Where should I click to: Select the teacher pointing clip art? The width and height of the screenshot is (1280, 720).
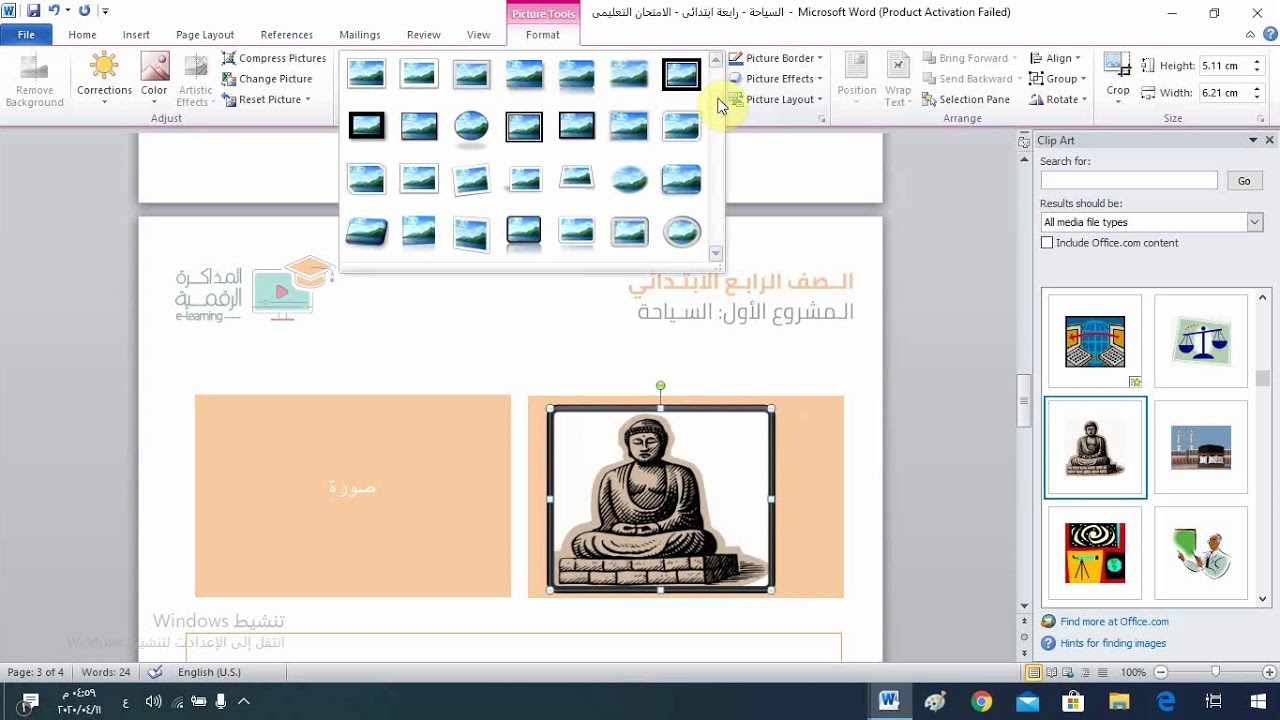click(x=1201, y=553)
